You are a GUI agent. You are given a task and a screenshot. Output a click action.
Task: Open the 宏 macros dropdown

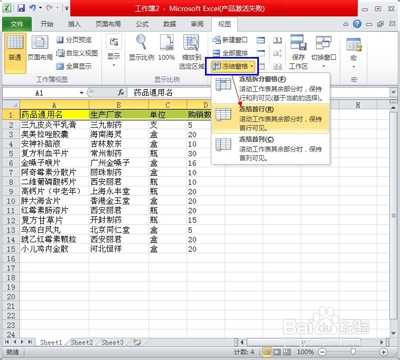pos(353,53)
